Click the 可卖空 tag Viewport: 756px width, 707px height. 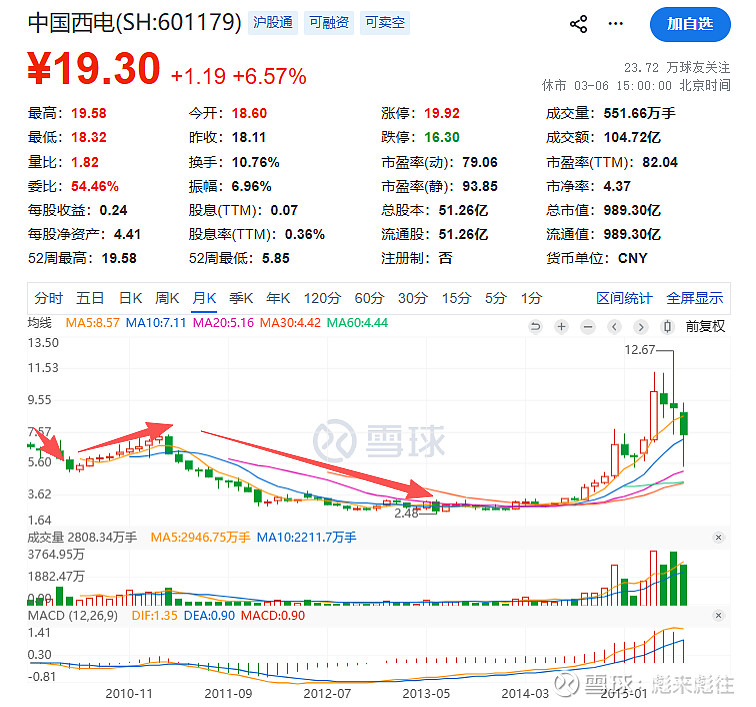coord(385,23)
